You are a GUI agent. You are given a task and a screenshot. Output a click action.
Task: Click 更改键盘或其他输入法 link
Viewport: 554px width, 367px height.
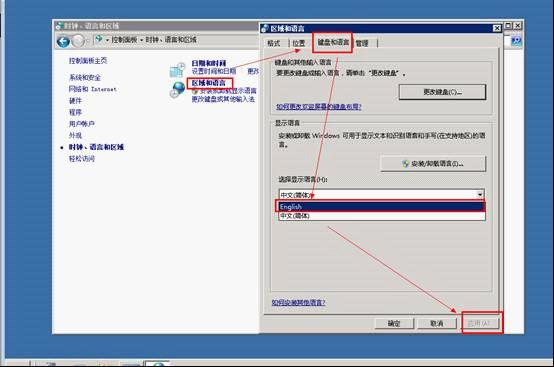(x=223, y=99)
